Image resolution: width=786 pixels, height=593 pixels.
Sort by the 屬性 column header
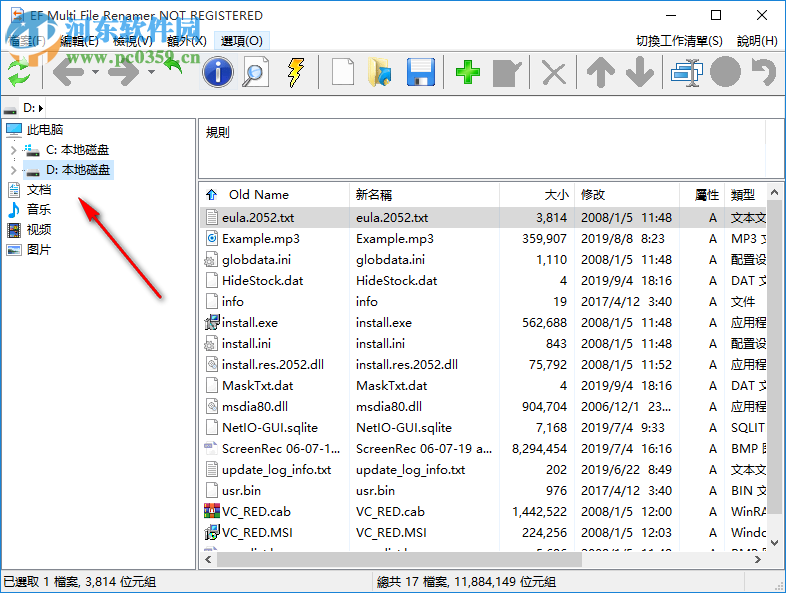[702, 194]
